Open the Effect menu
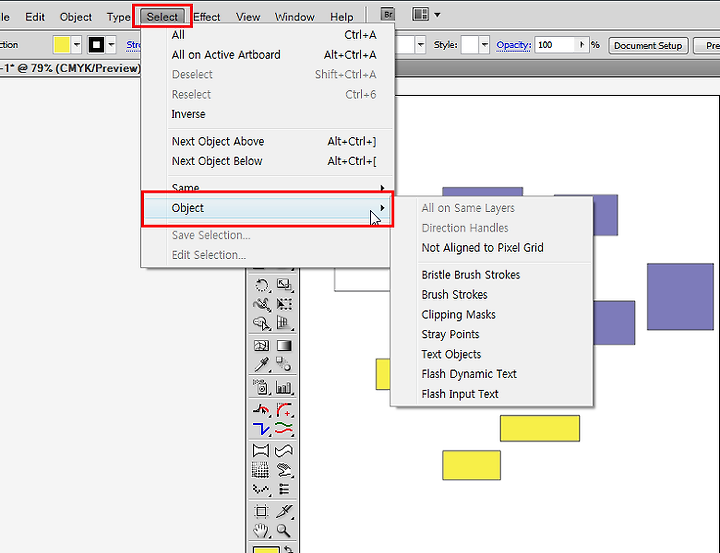720x553 pixels. click(207, 17)
